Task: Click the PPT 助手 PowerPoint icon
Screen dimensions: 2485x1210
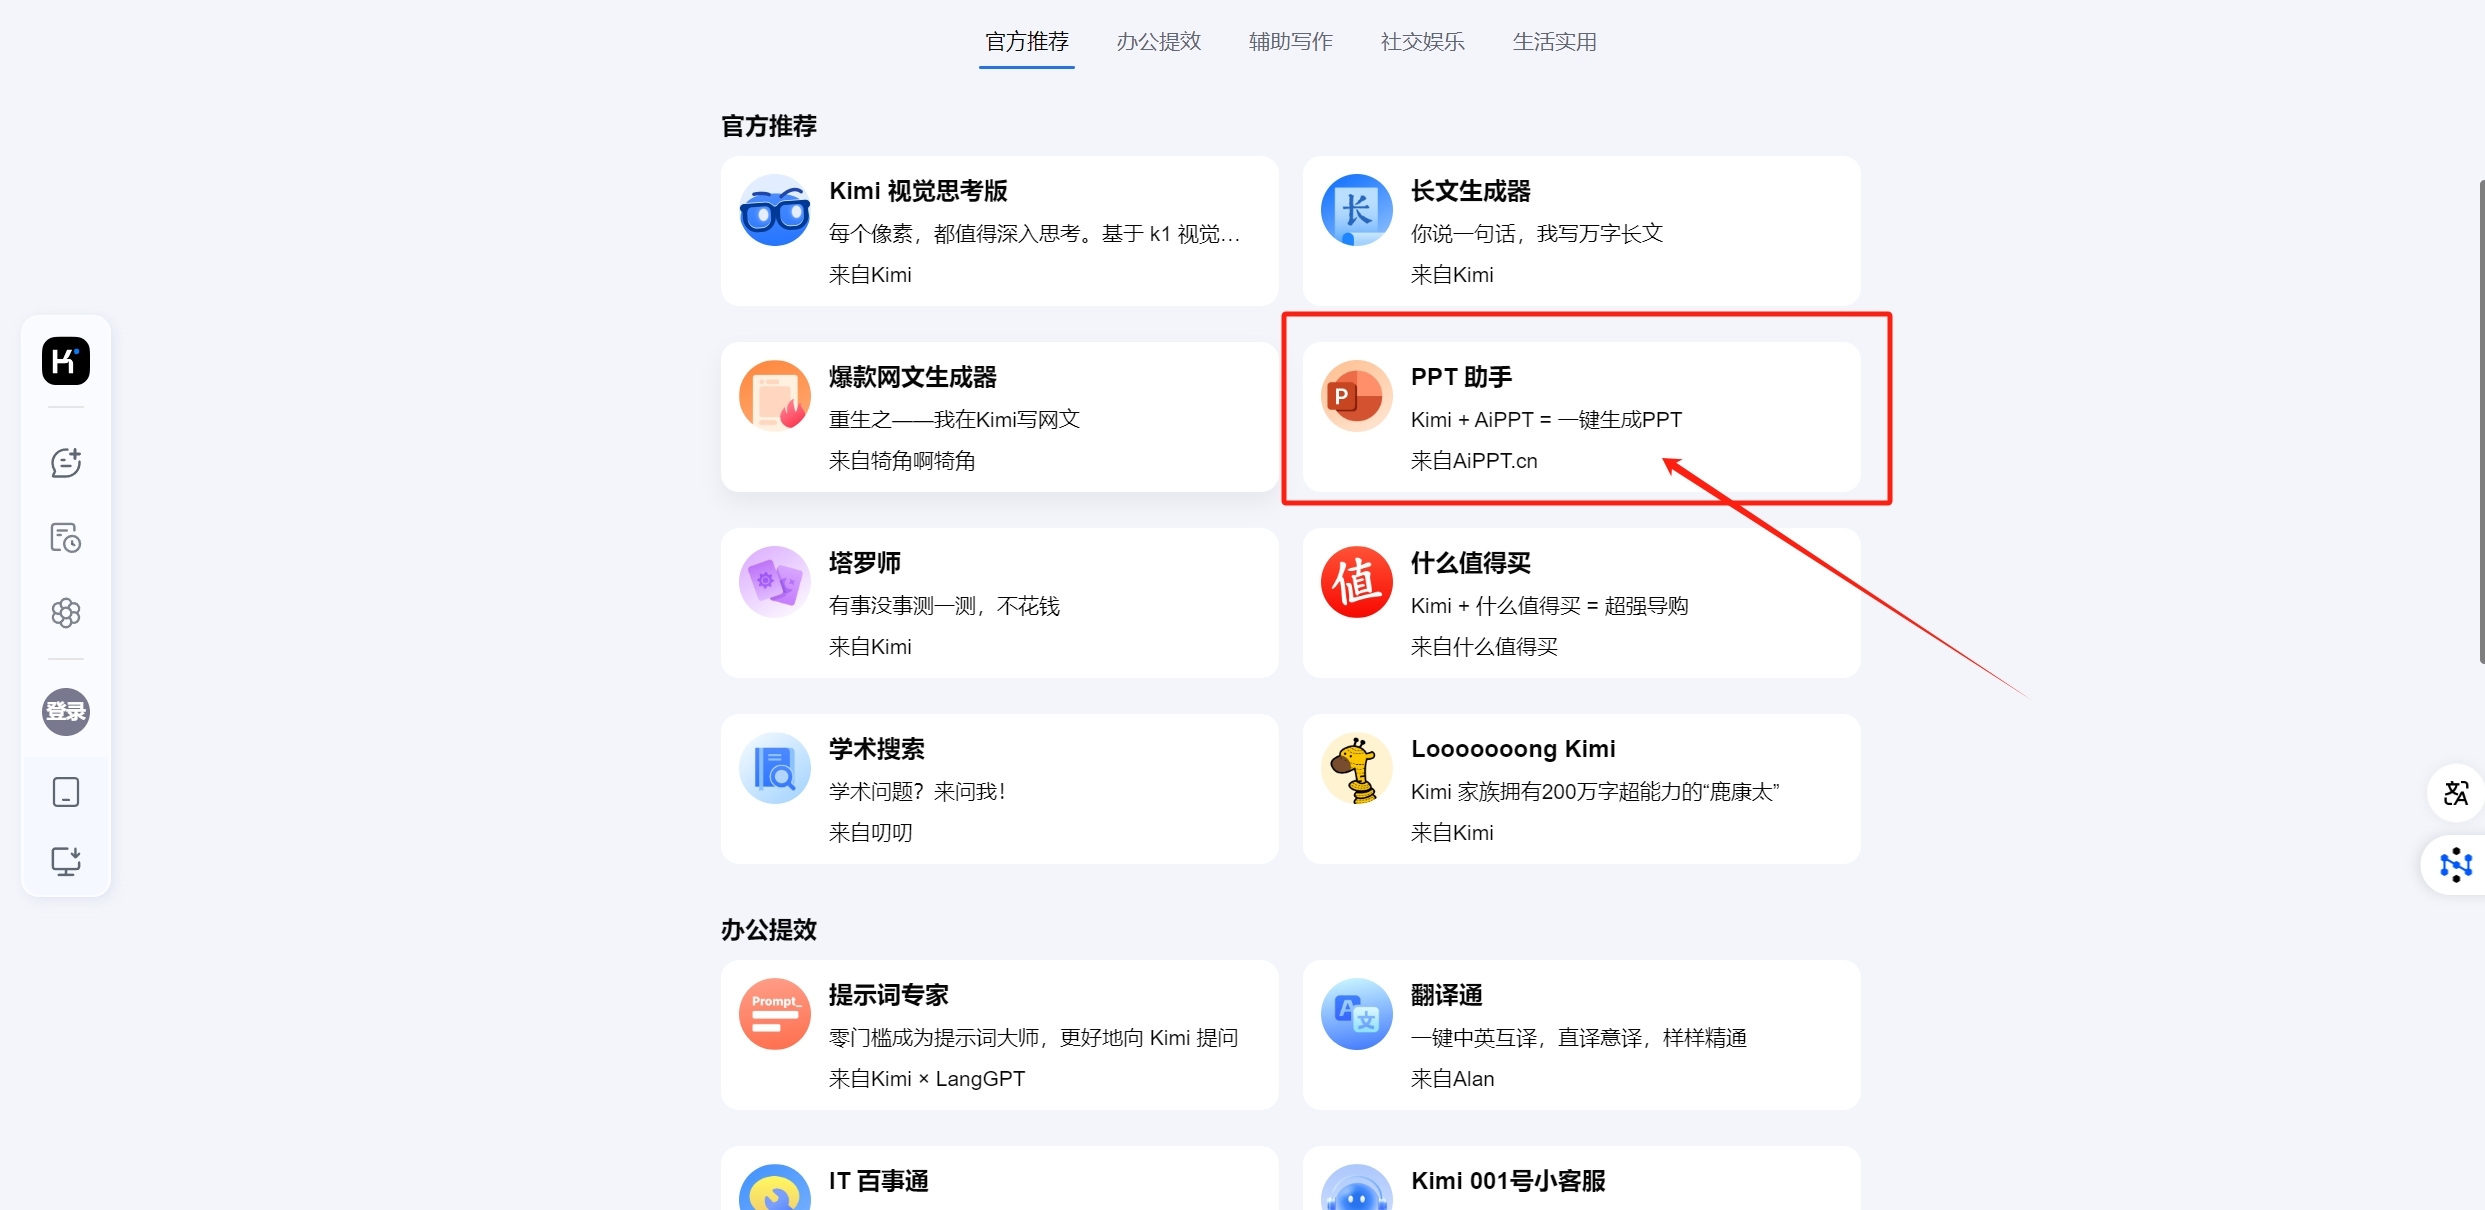Action: 1357,396
